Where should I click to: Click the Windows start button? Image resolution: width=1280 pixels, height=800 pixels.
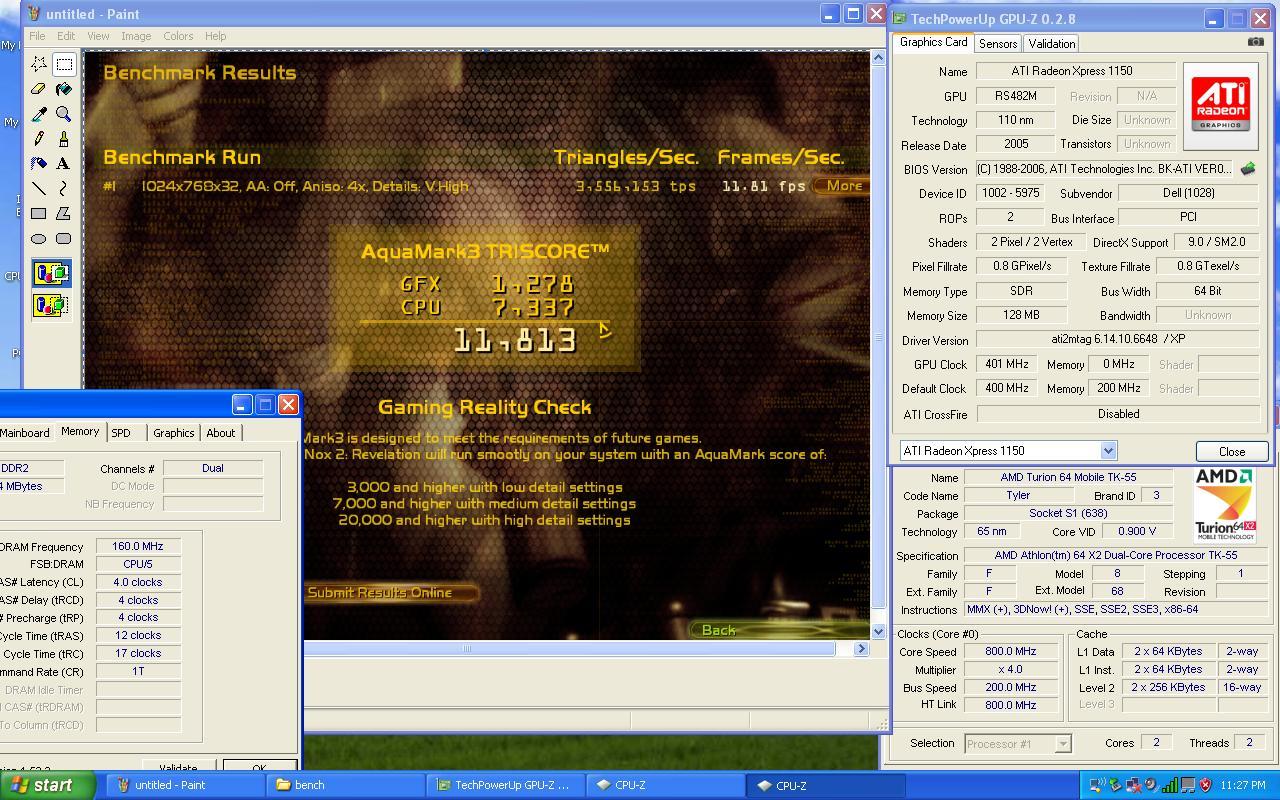47,785
